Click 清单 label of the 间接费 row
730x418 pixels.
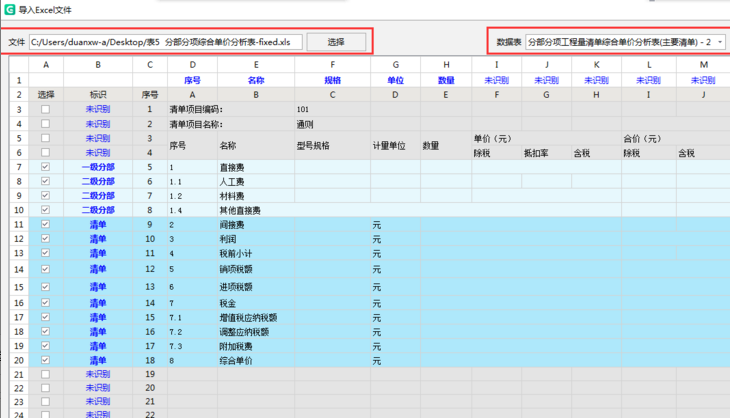(98, 225)
